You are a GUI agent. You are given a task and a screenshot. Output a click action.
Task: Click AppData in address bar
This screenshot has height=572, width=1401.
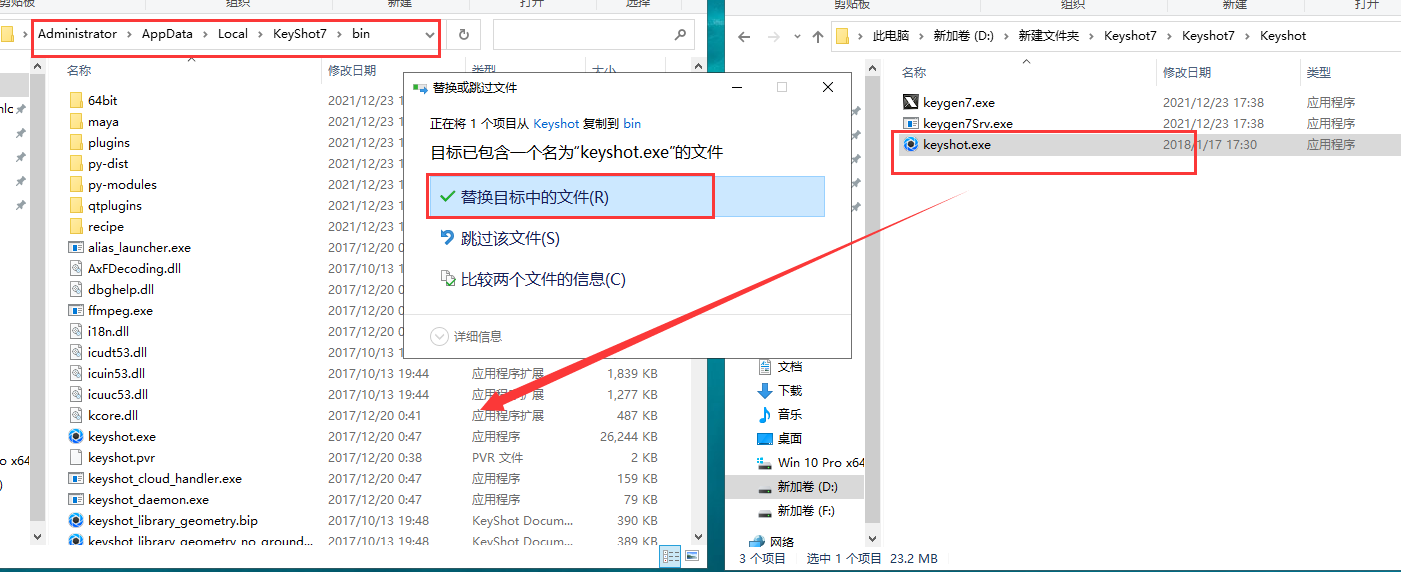pyautogui.click(x=167, y=34)
